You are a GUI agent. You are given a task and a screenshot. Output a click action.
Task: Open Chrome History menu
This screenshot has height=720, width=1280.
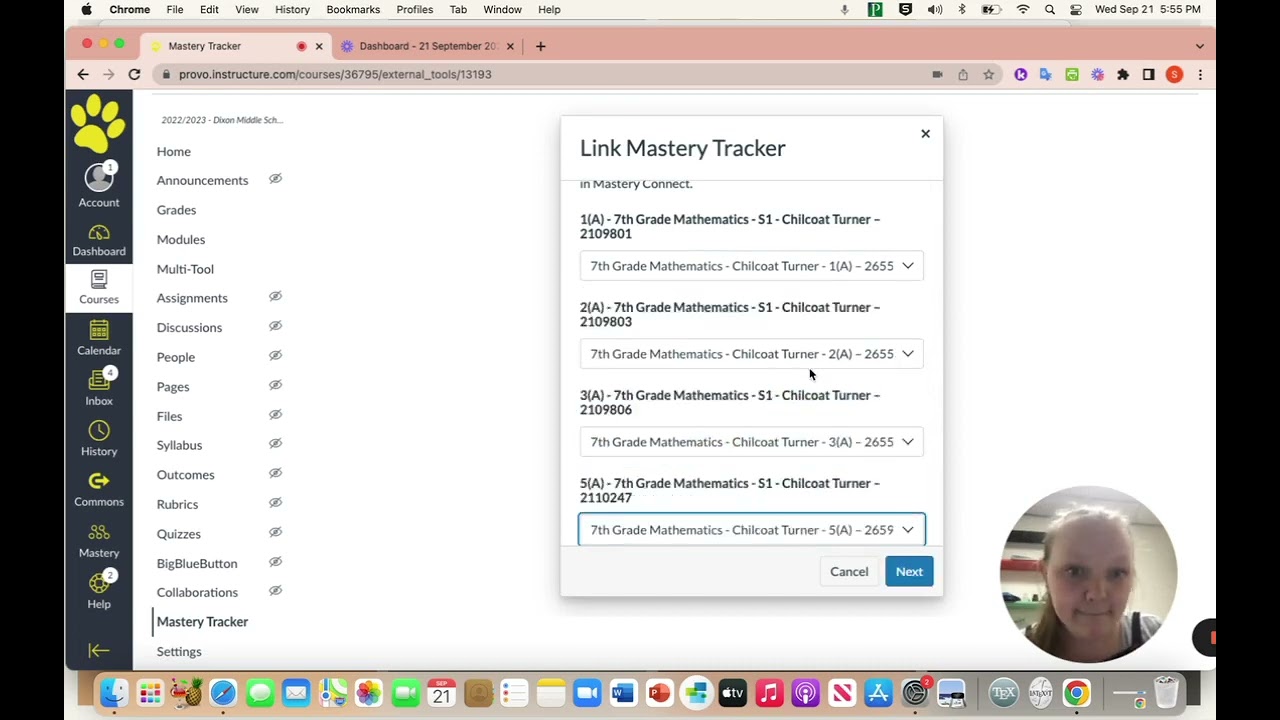pos(292,9)
